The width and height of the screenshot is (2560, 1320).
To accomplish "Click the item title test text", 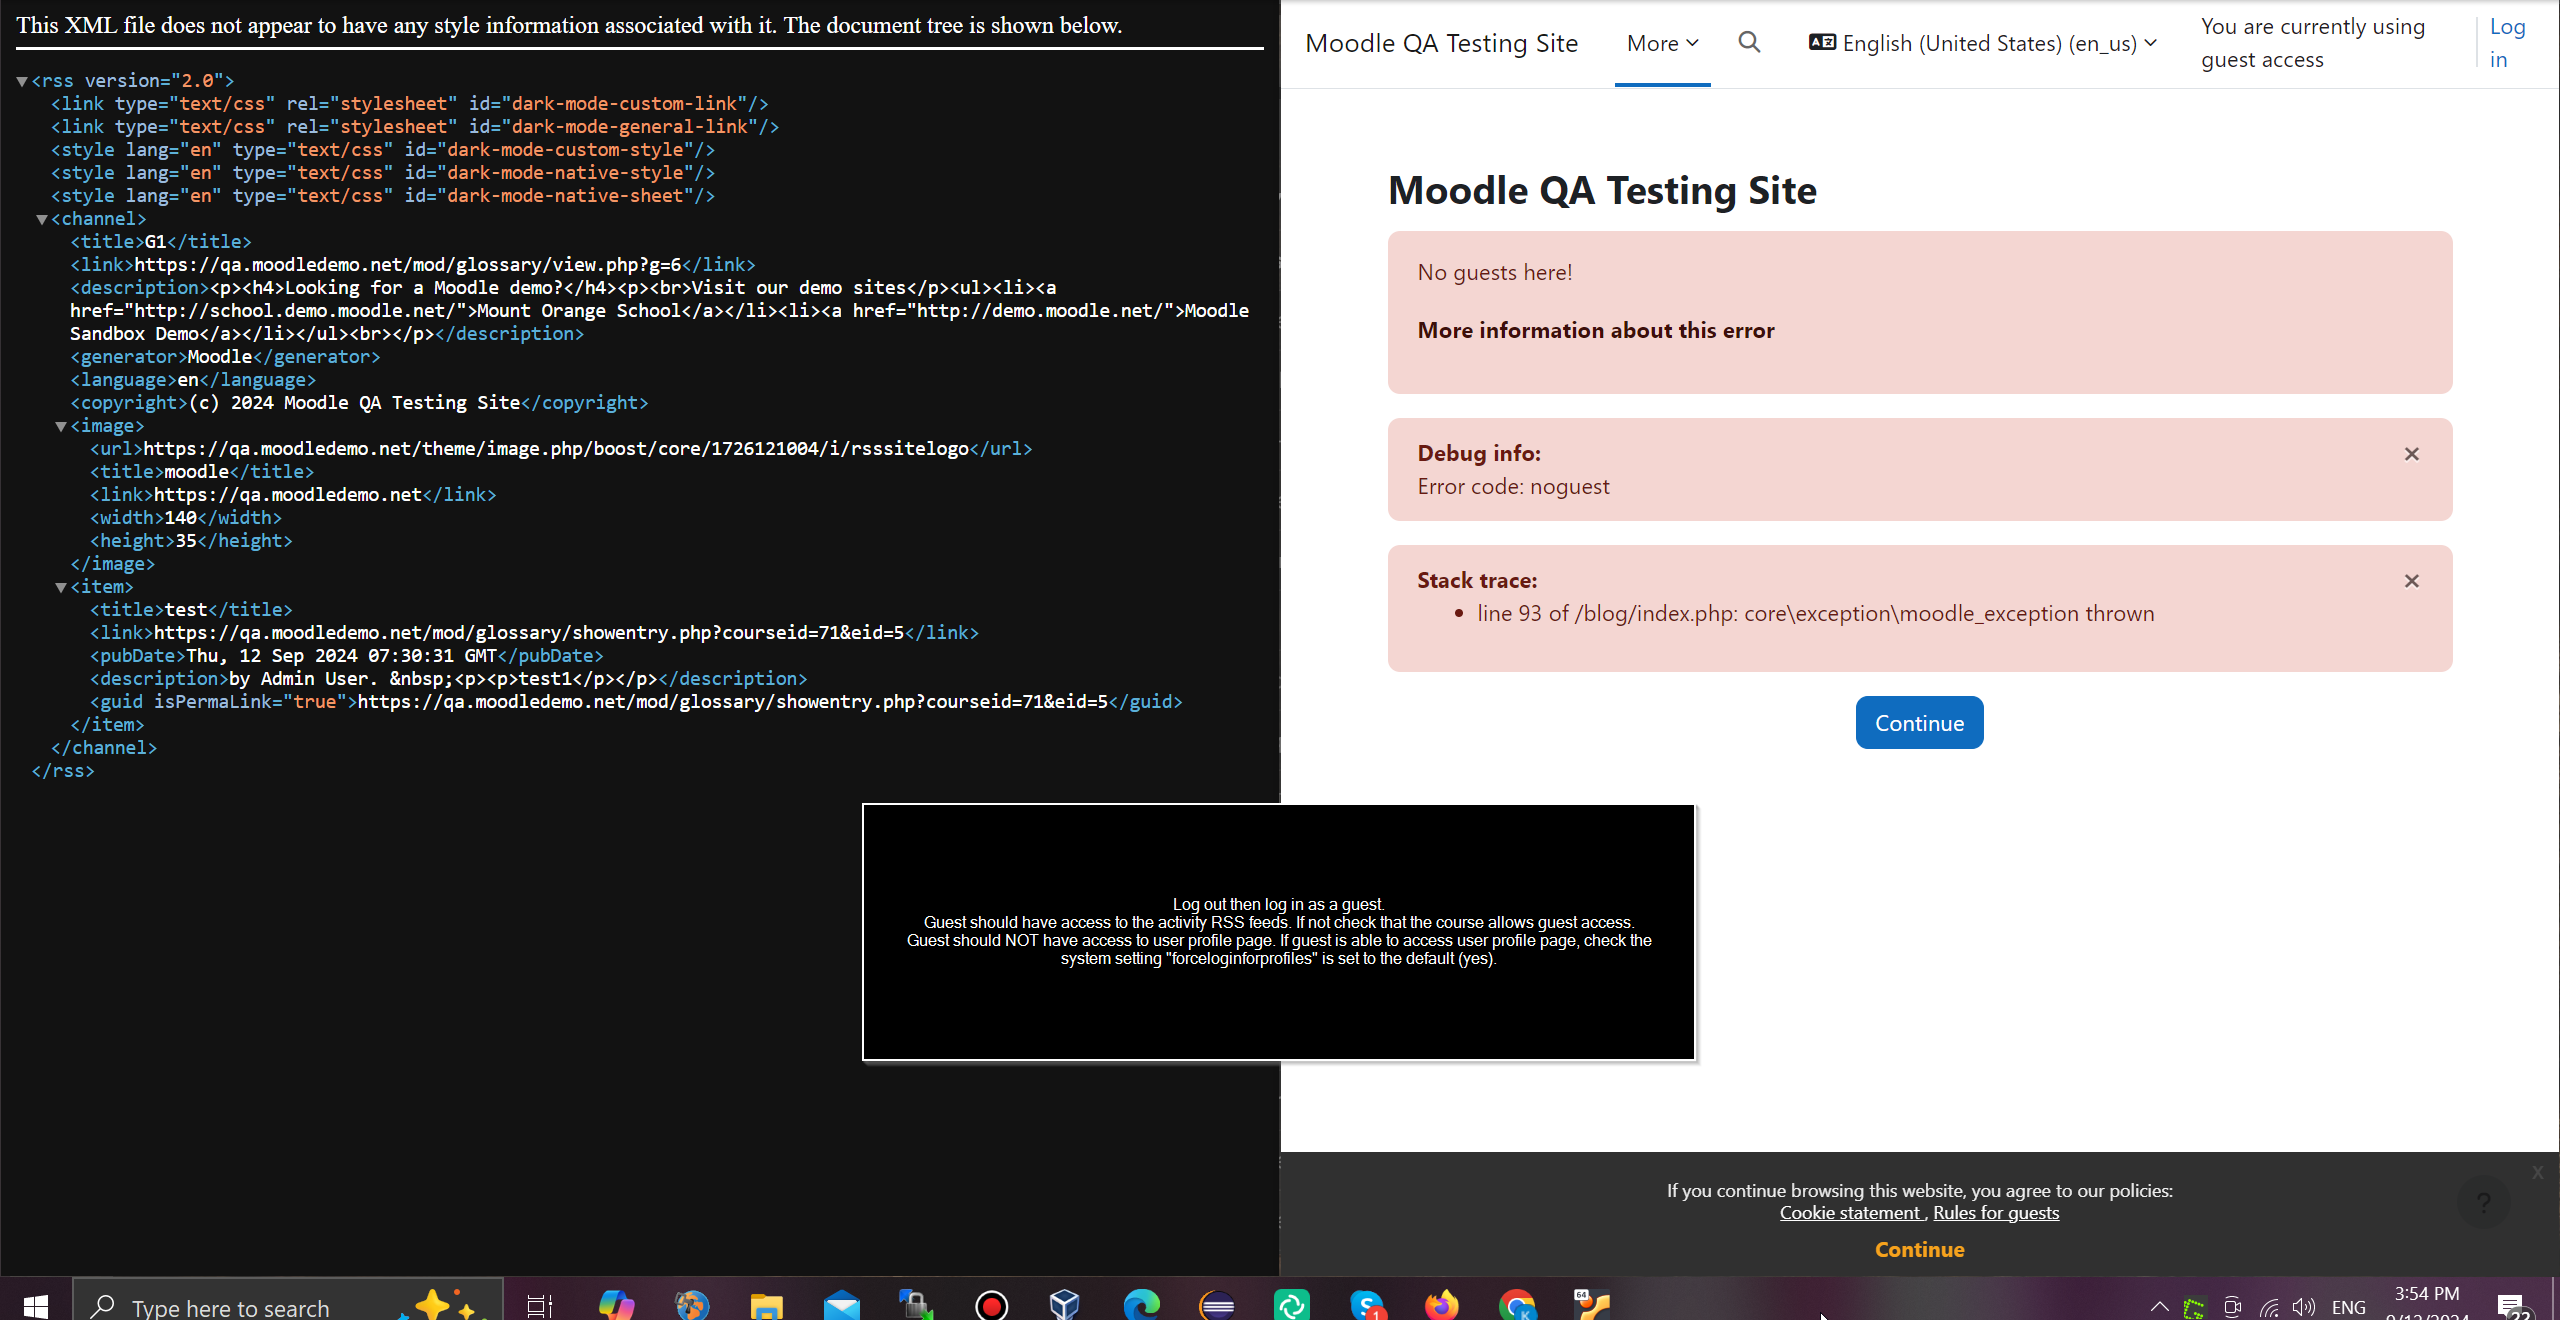I will (186, 610).
